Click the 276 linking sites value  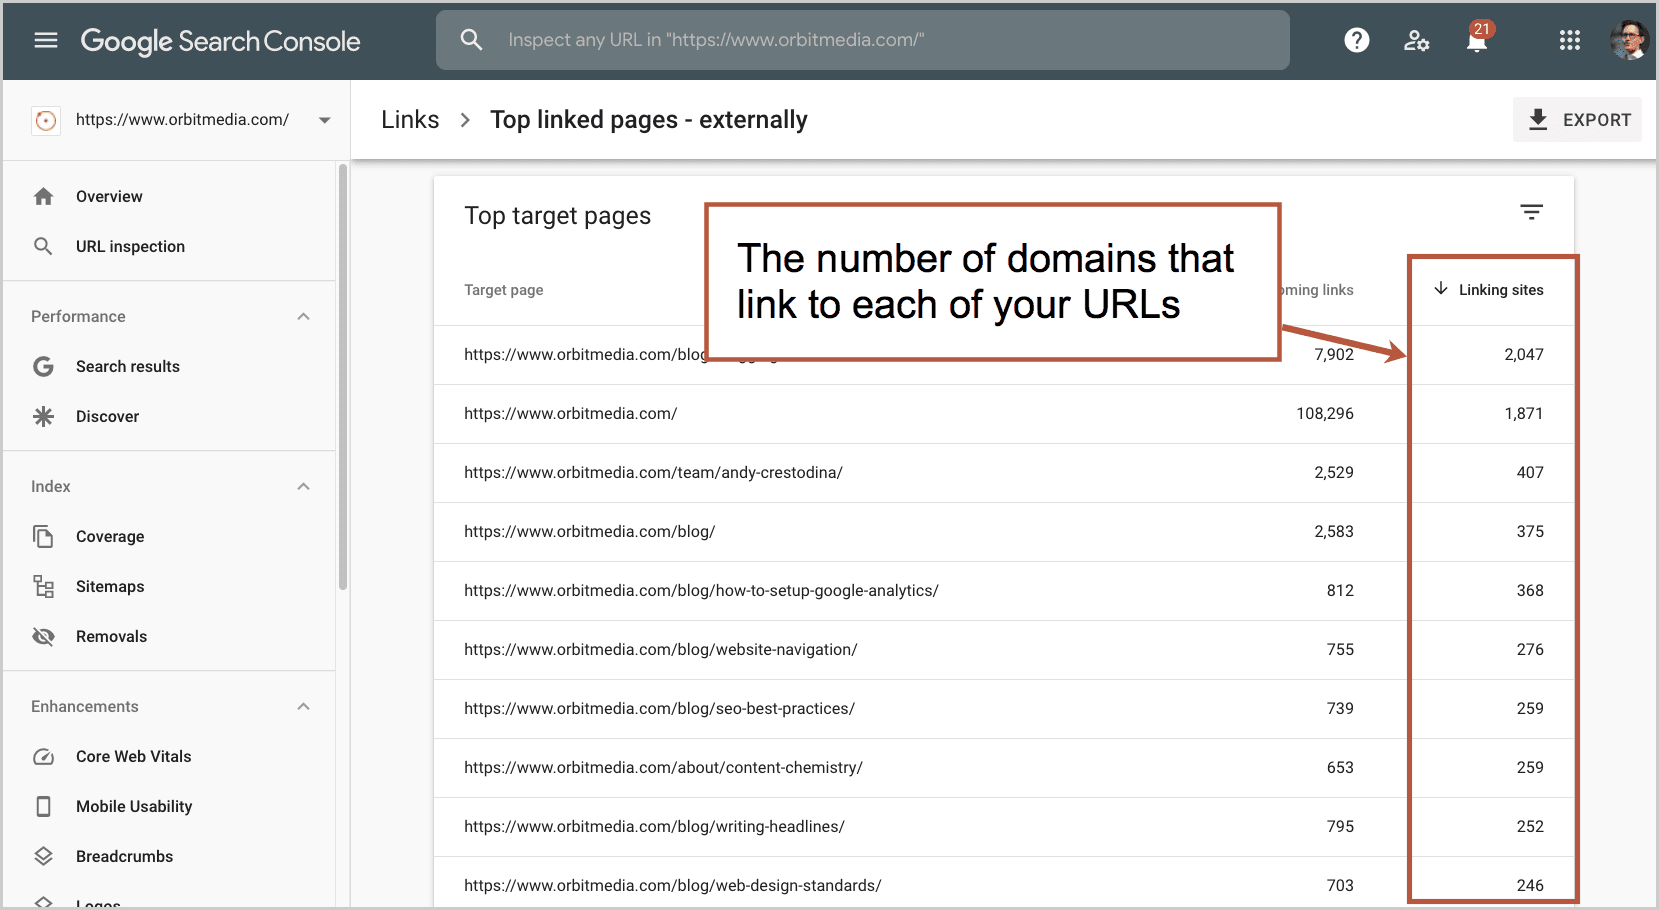tap(1530, 650)
